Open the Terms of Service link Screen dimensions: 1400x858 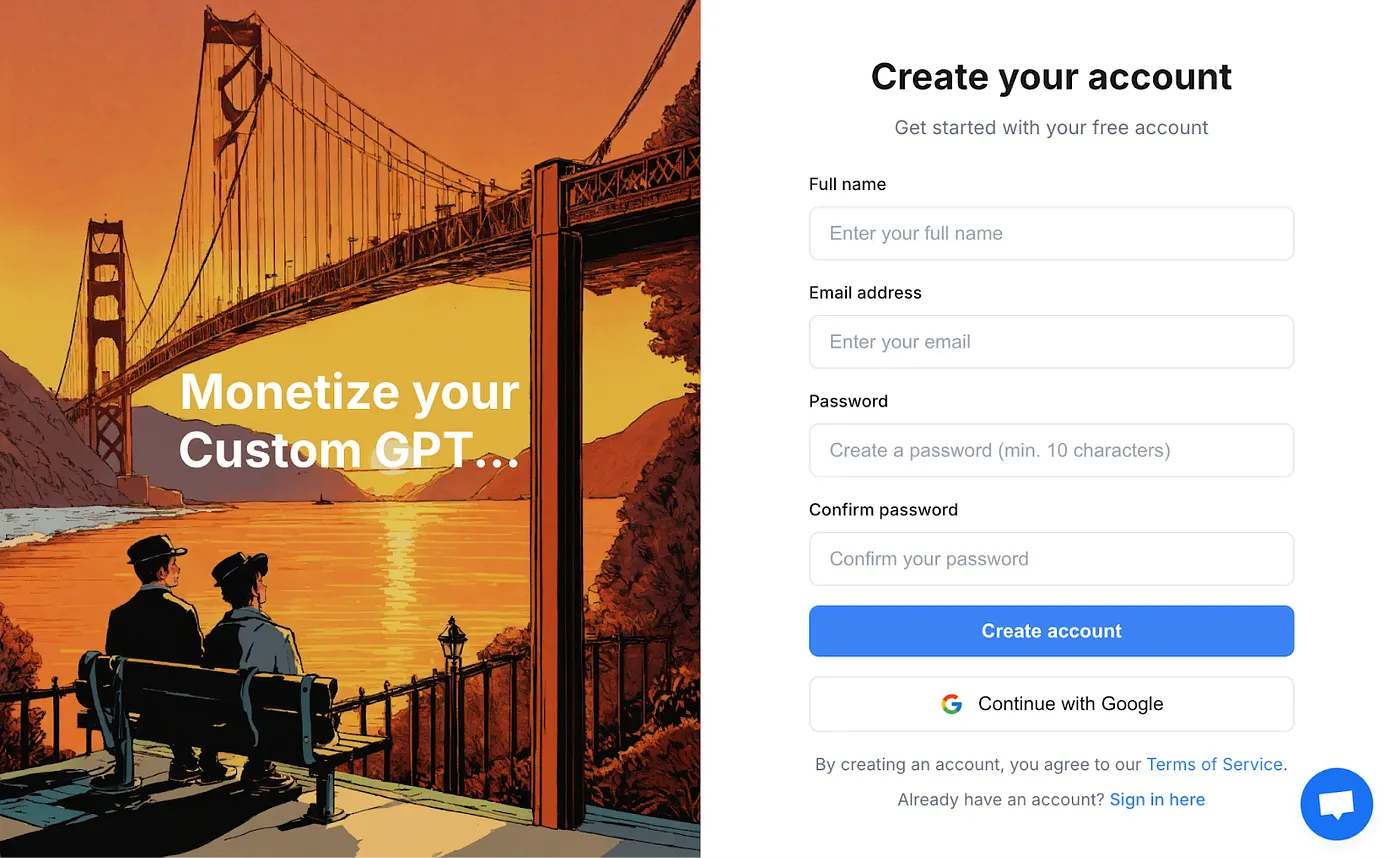point(1214,764)
